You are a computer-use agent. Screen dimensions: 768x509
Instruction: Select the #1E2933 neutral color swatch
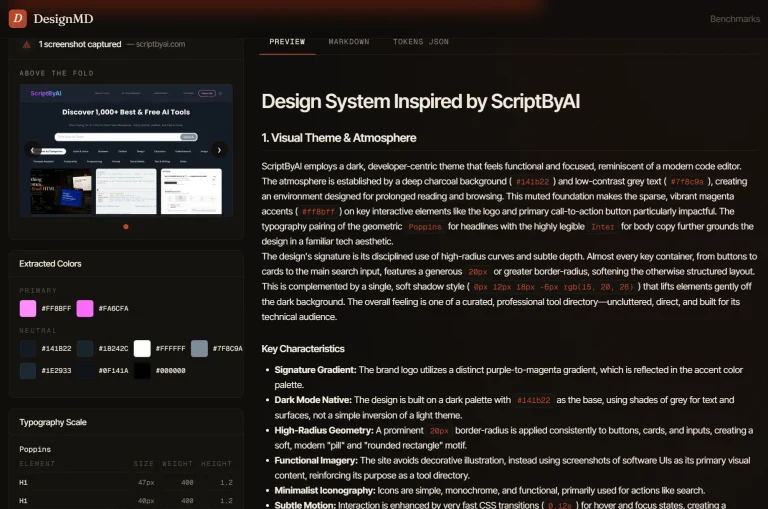[28, 370]
